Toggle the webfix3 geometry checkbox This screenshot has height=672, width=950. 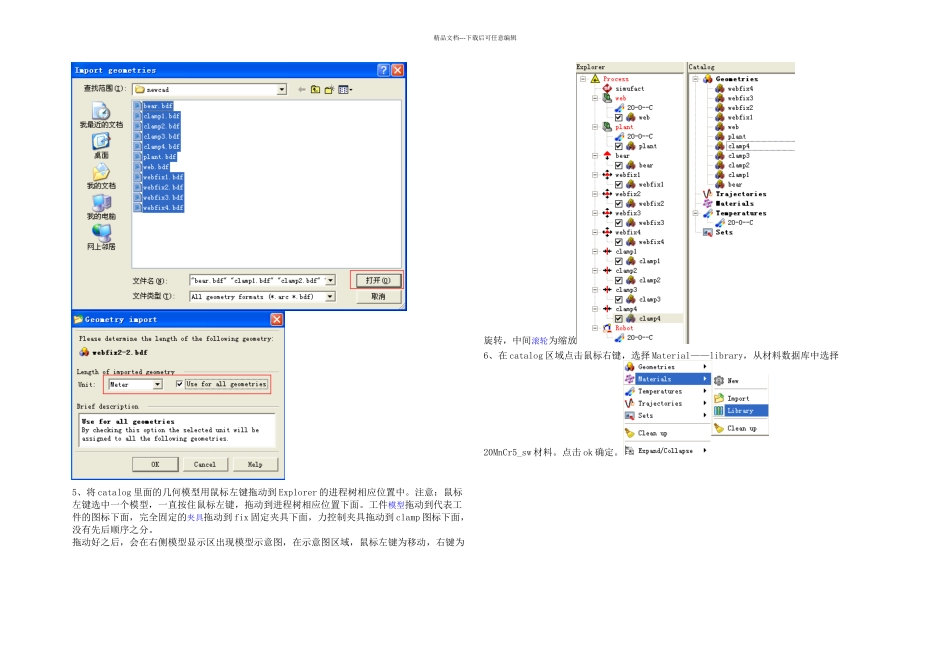tap(619, 223)
